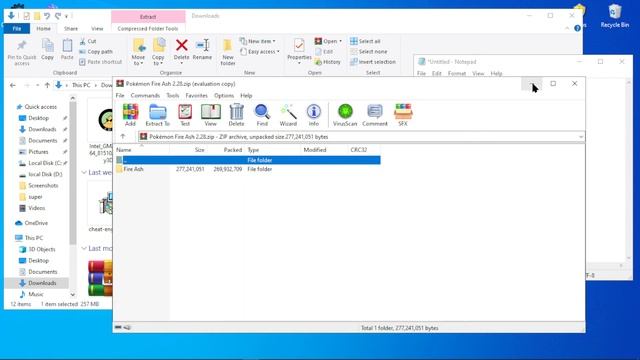This screenshot has height=360, width=640.
Task: Collapse the 'Last week' group in Explorer
Action: pos(84,172)
